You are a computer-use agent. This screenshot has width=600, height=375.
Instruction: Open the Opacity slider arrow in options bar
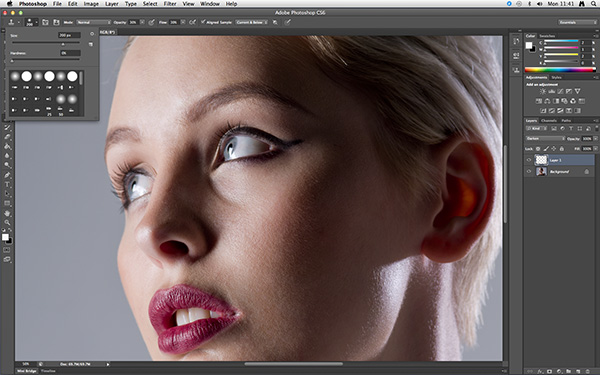(142, 22)
